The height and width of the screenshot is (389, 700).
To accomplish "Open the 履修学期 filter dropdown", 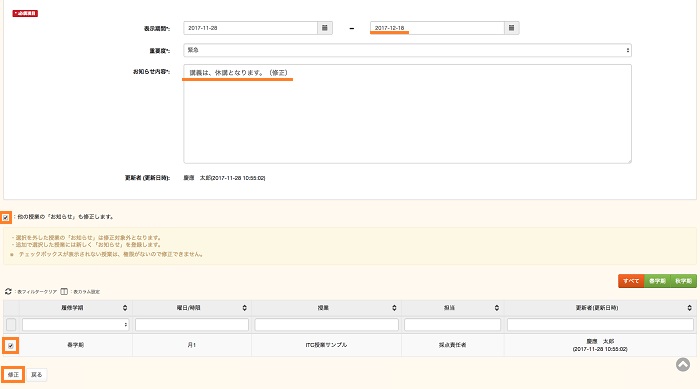I will (x=75, y=325).
